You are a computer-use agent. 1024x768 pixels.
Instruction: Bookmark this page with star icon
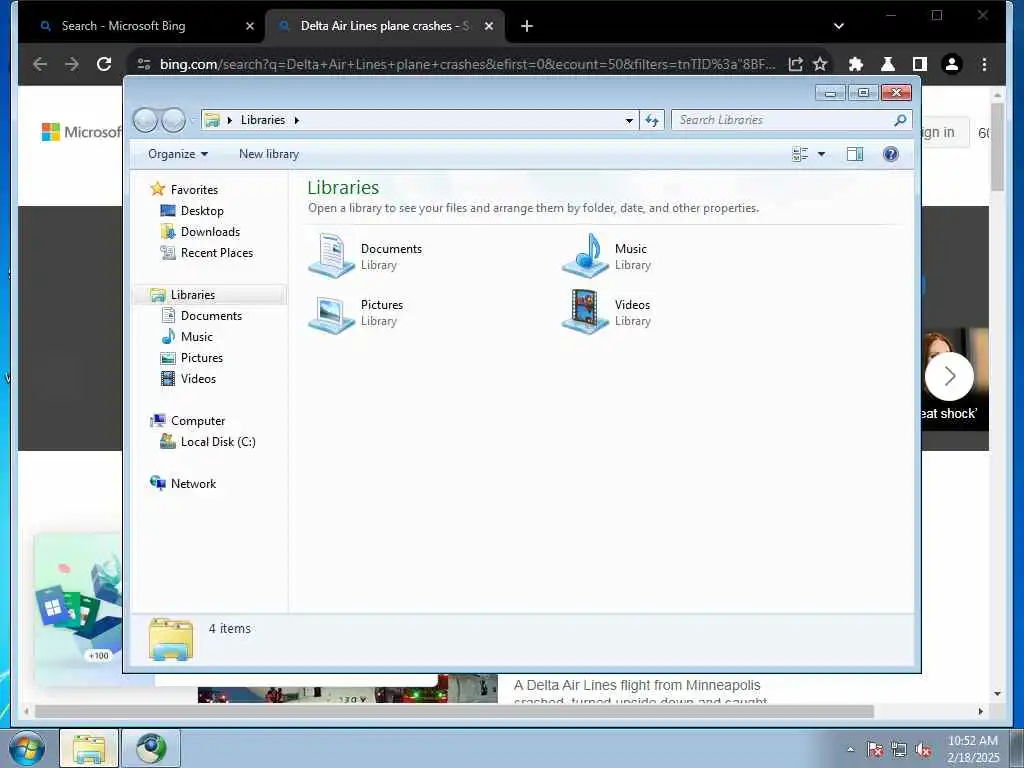(820, 64)
